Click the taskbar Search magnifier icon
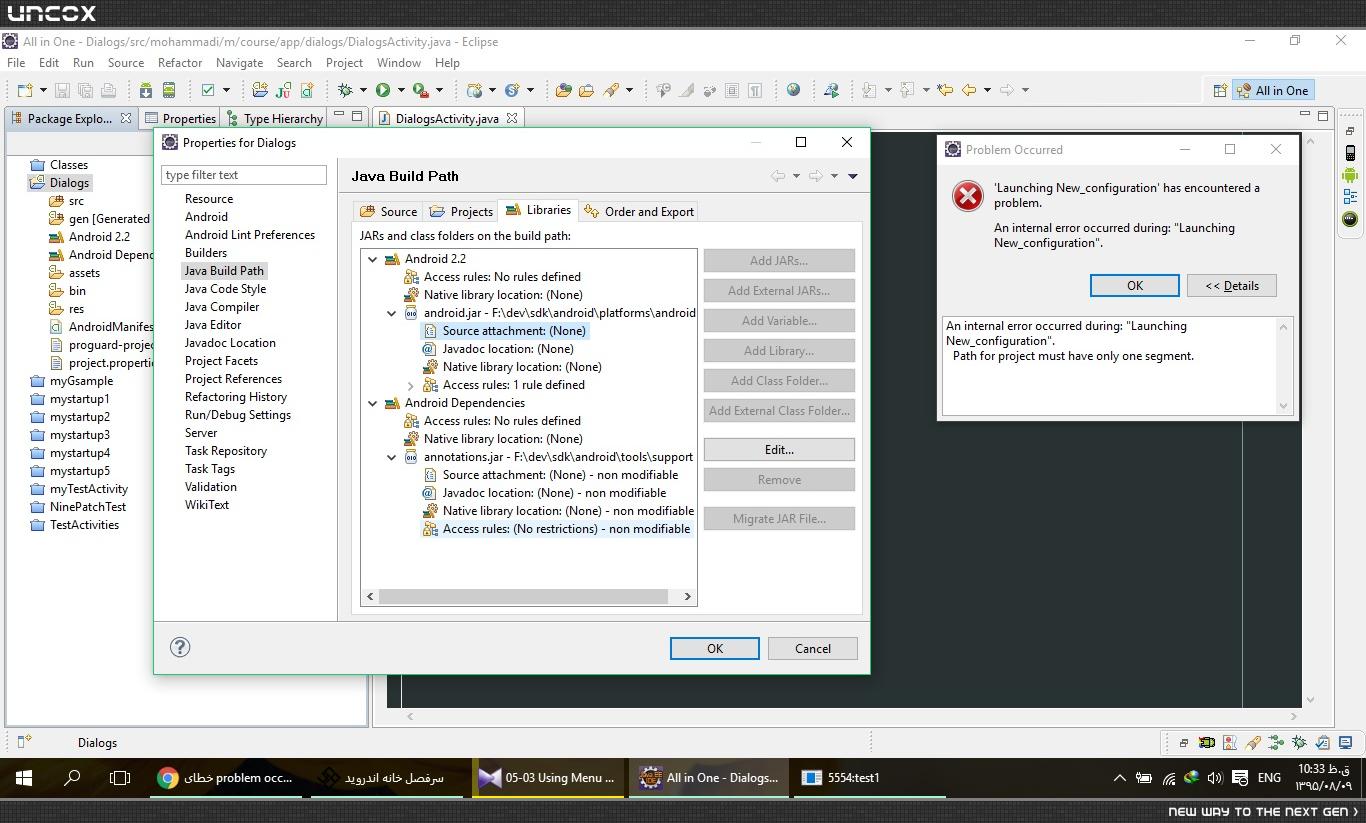 pyautogui.click(x=72, y=777)
